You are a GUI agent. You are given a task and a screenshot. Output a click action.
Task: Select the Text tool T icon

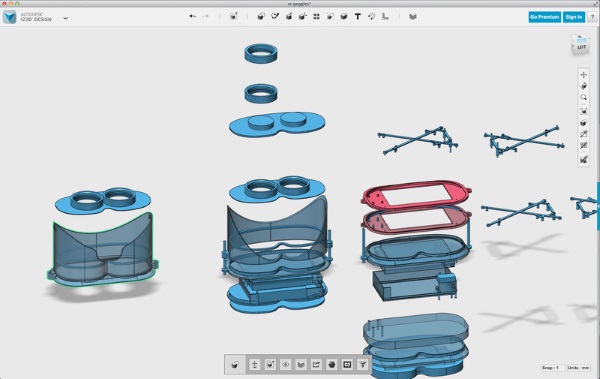pos(358,16)
